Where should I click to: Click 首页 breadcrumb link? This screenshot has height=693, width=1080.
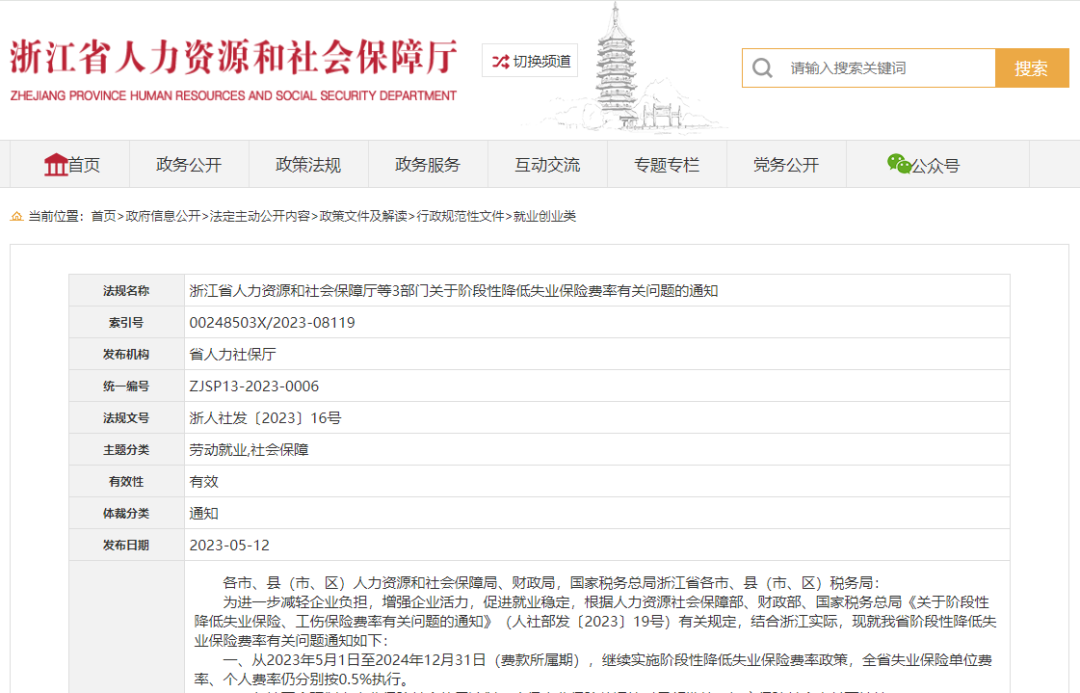tap(103, 216)
